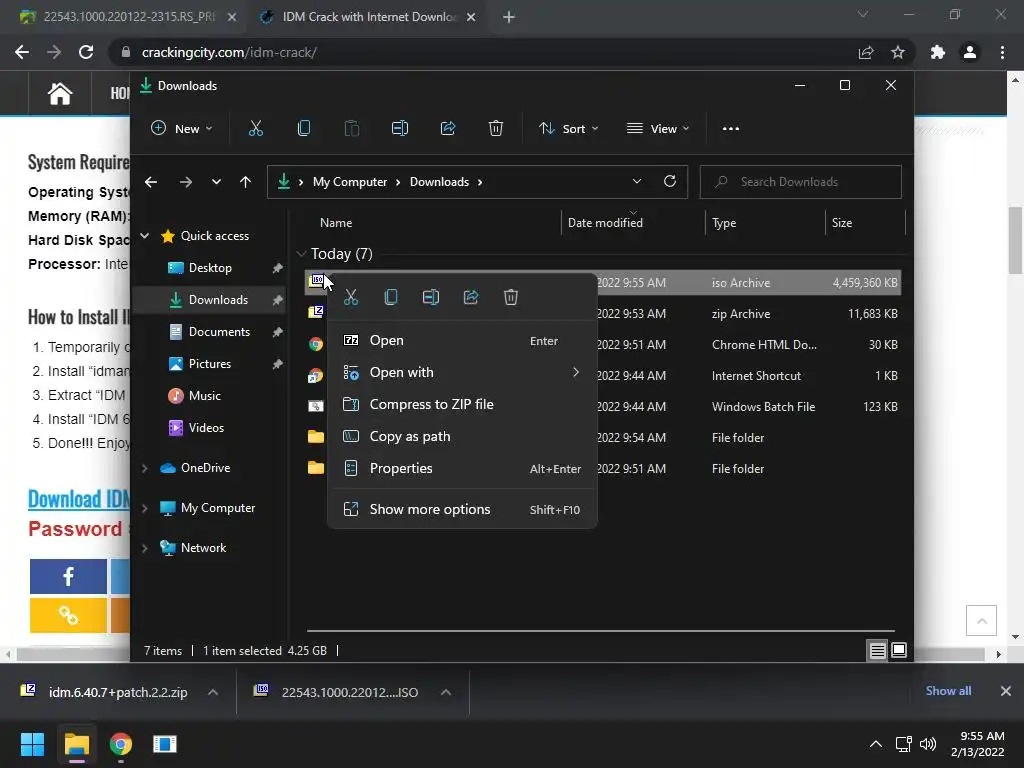
Task: Click Copy icon in context menu
Action: (x=391, y=297)
